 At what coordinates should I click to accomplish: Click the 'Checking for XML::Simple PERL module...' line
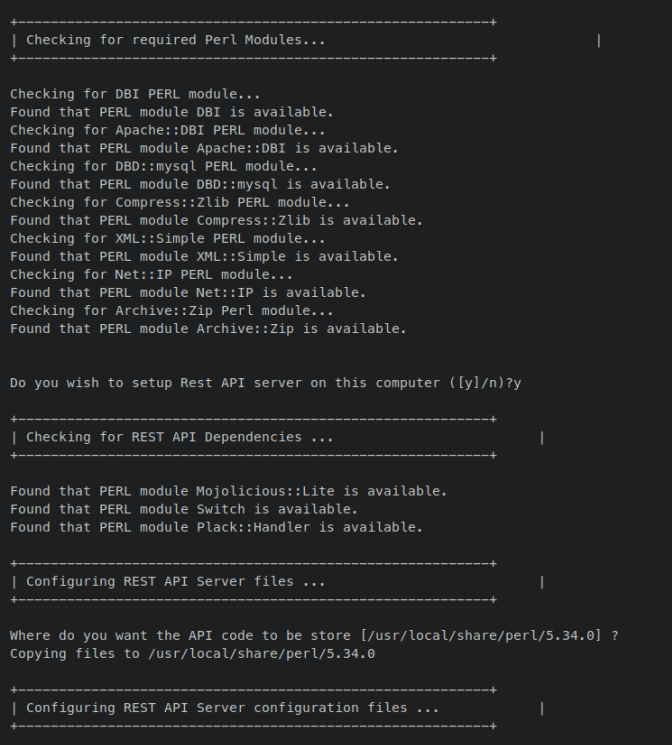tap(168, 238)
